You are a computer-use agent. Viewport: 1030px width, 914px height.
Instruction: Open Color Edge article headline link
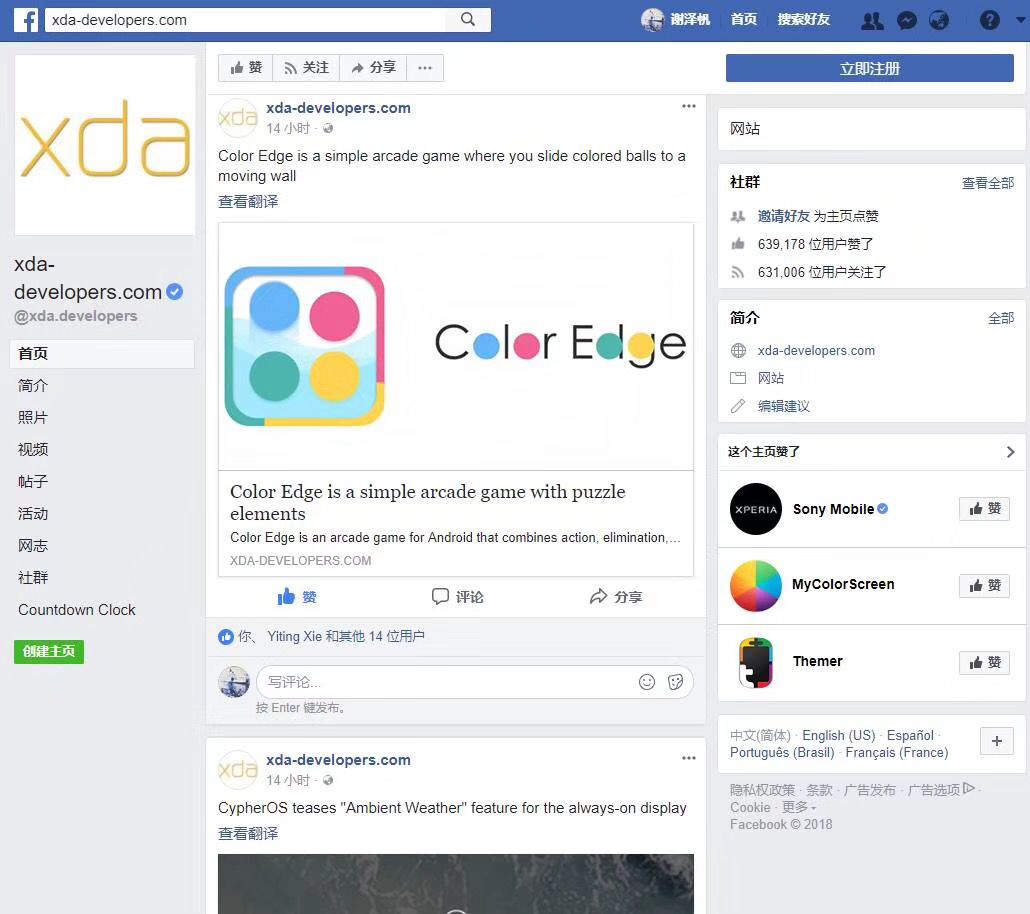point(428,502)
